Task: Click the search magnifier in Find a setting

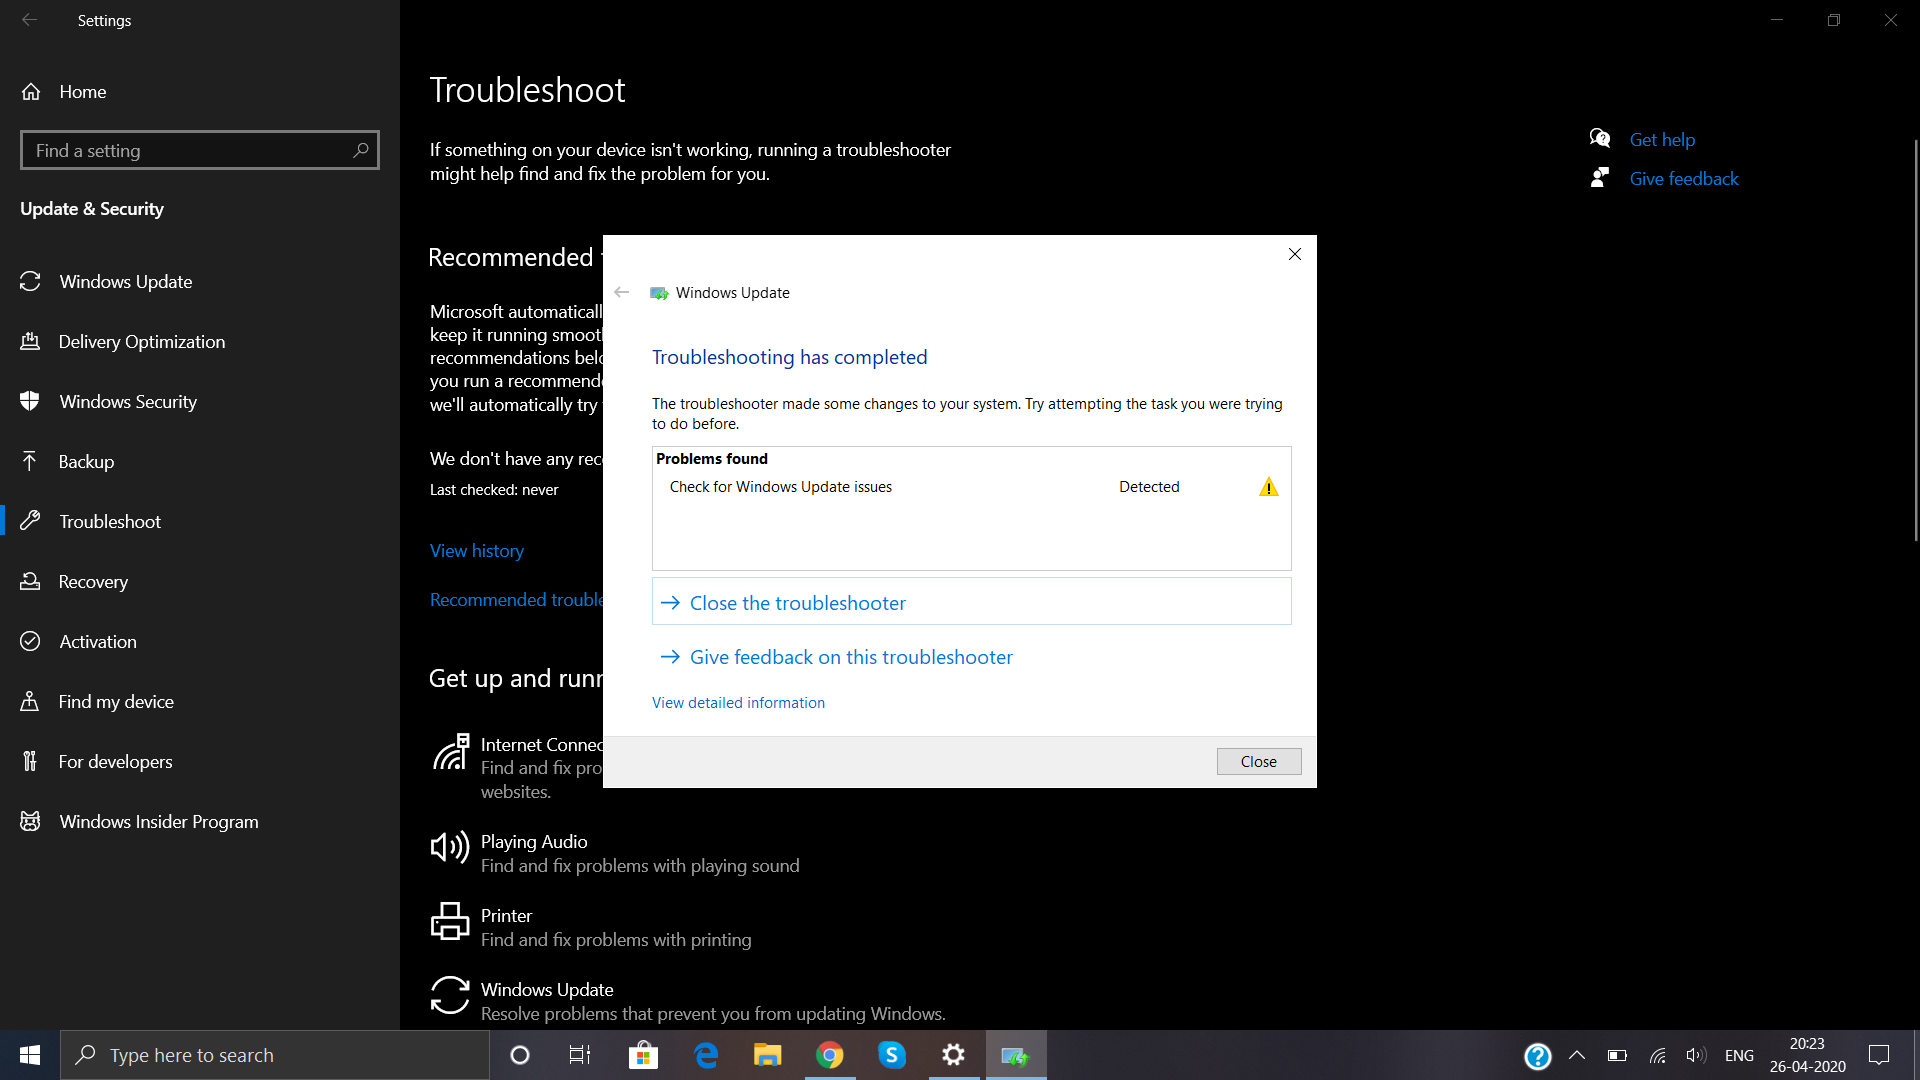Action: coord(361,150)
